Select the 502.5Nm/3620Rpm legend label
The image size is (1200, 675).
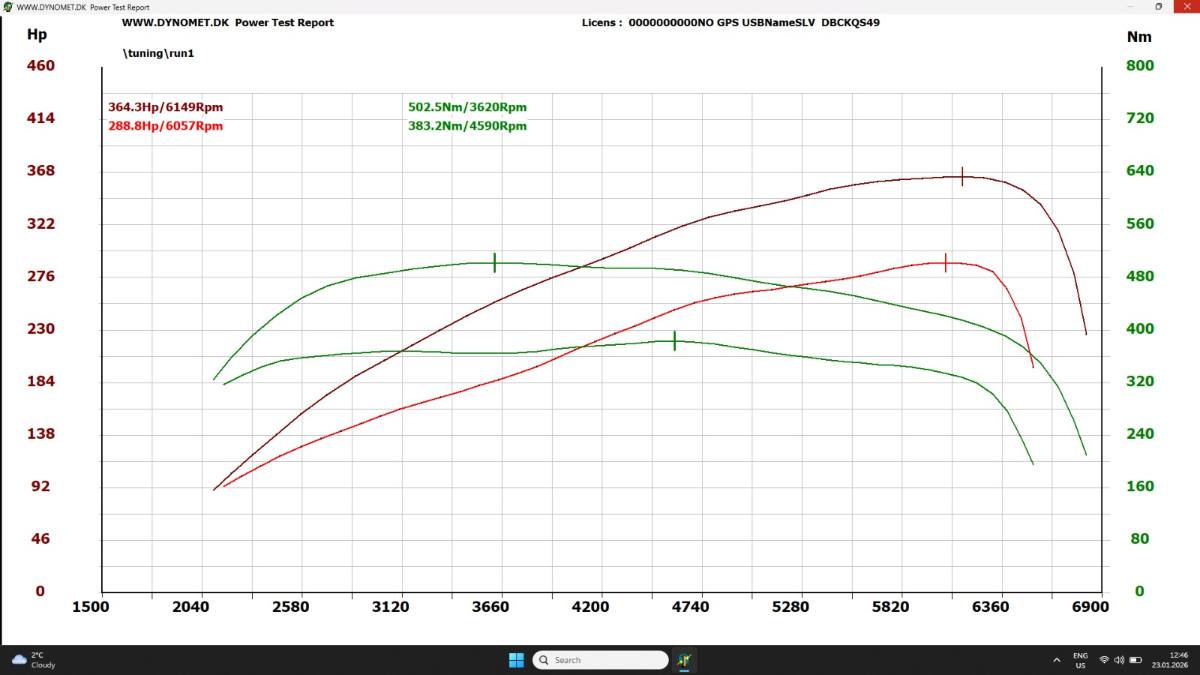[467, 107]
